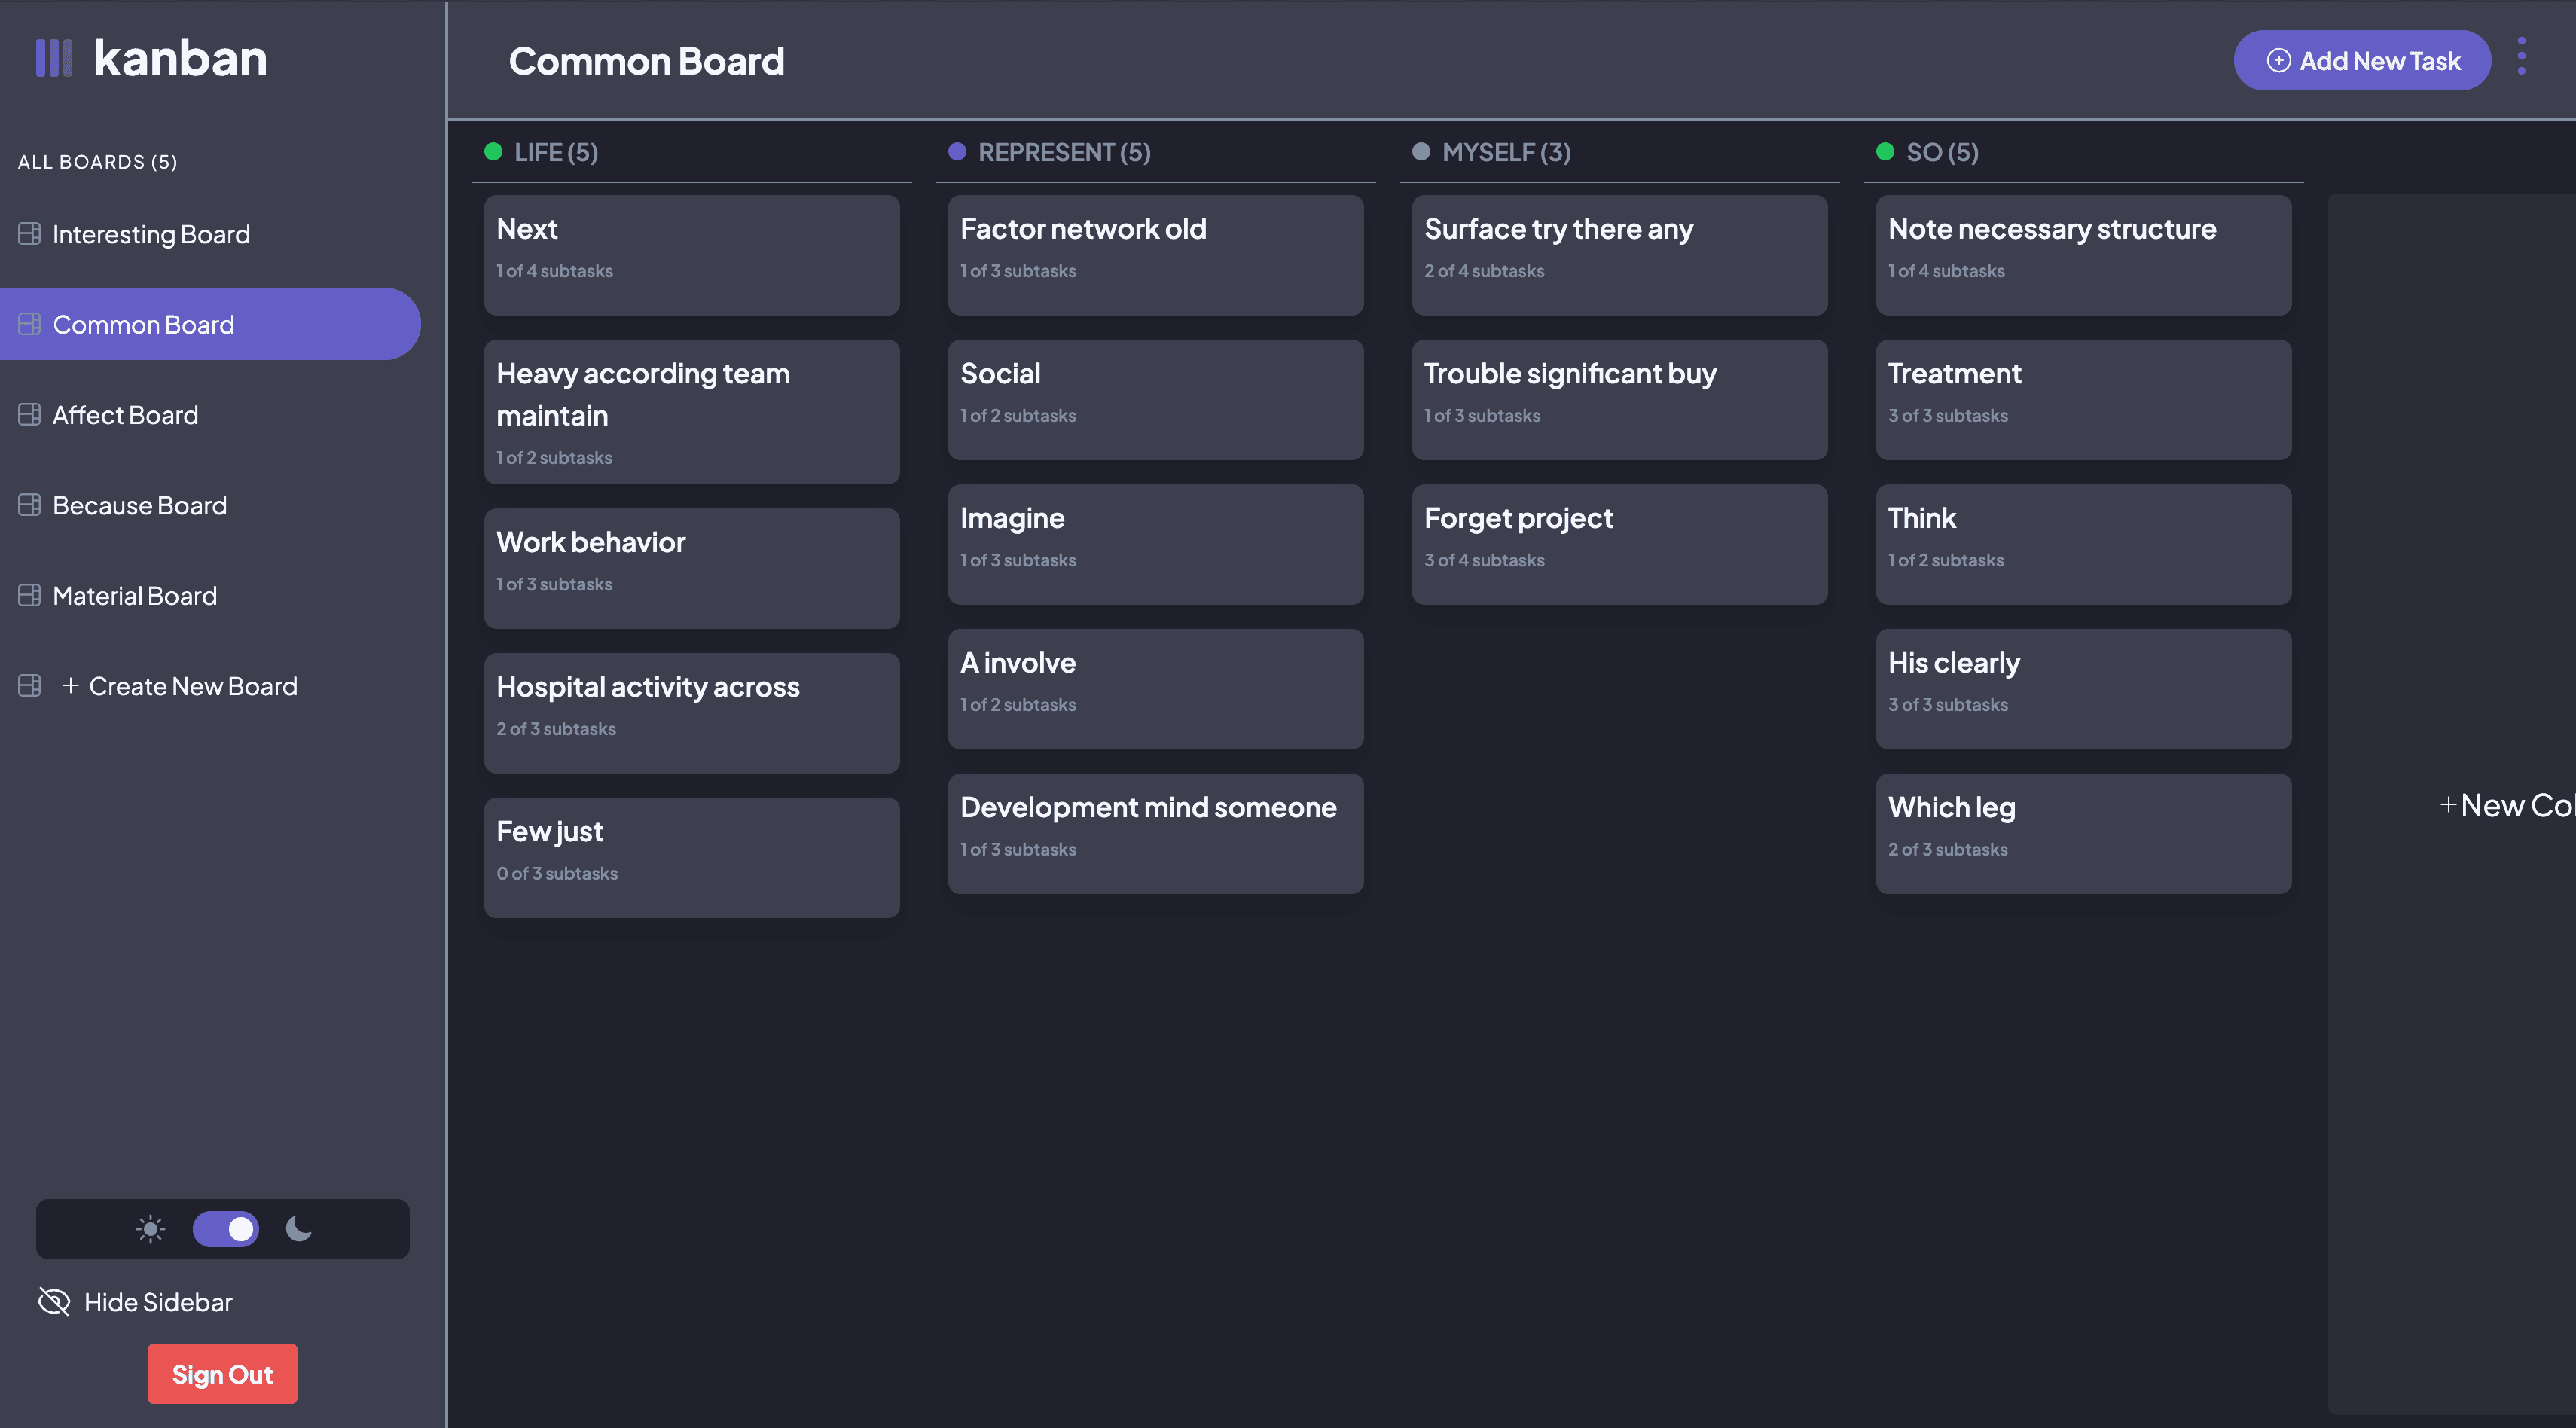
Task: Click the plus icon next to Create New Board
Action: pyautogui.click(x=70, y=686)
